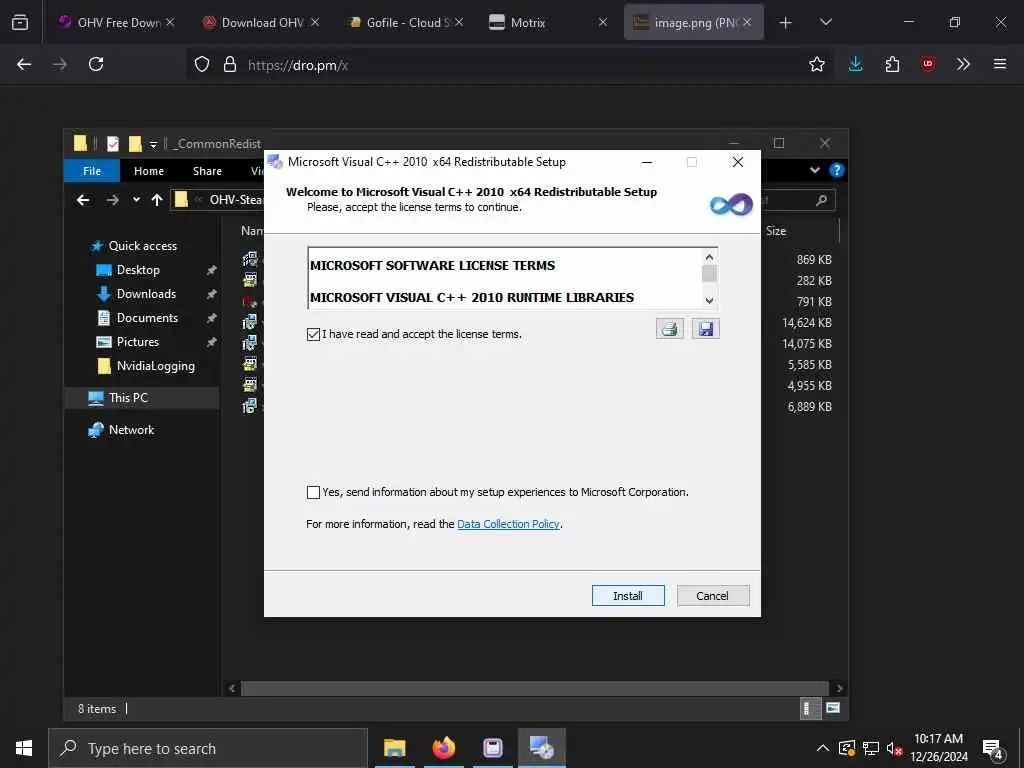Viewport: 1024px width, 768px height.
Task: Click the padlock site information icon
Action: tap(229, 64)
